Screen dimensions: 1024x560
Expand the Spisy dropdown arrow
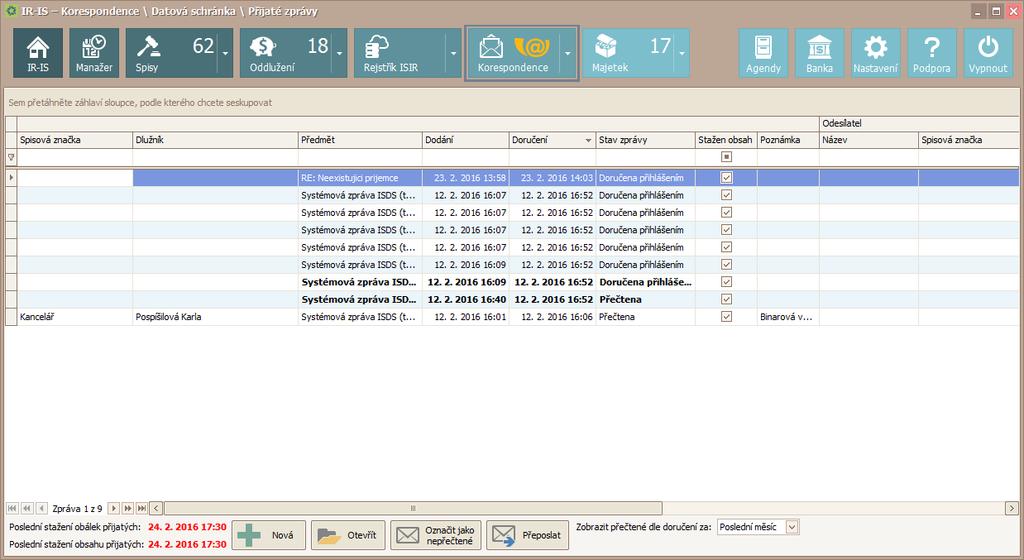pyautogui.click(x=225, y=53)
